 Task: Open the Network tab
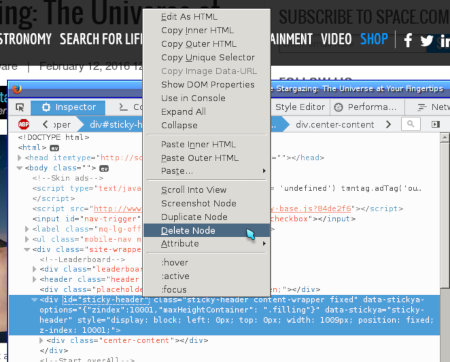coord(433,107)
